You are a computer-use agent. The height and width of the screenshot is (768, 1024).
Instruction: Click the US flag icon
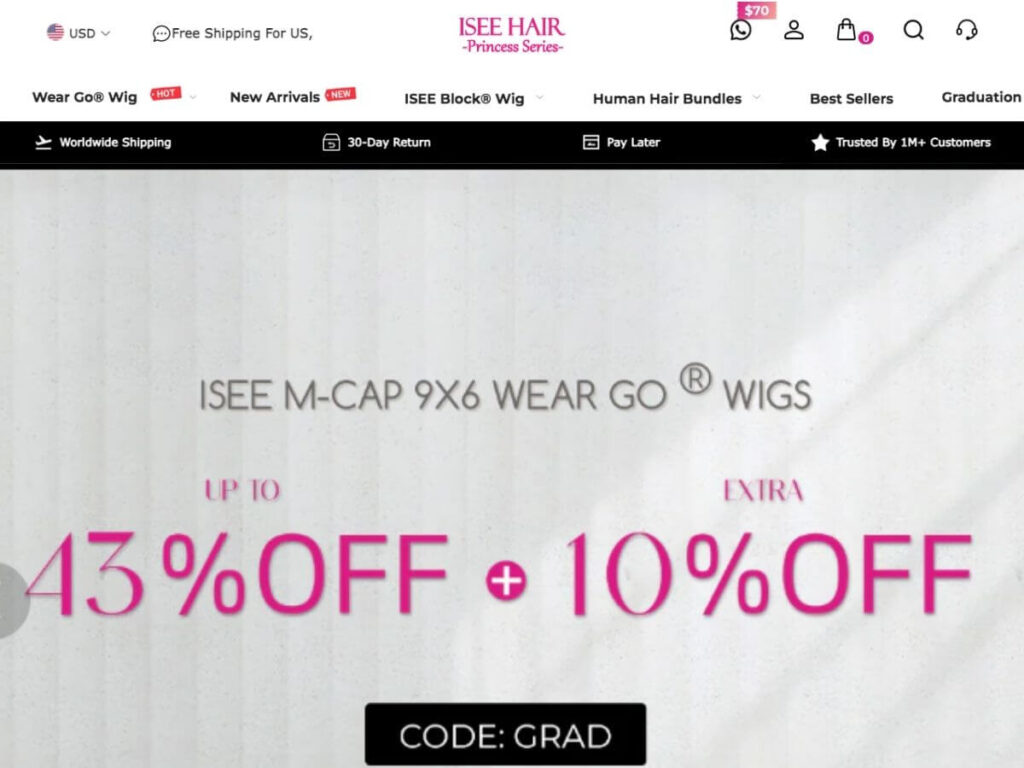pyautogui.click(x=56, y=32)
